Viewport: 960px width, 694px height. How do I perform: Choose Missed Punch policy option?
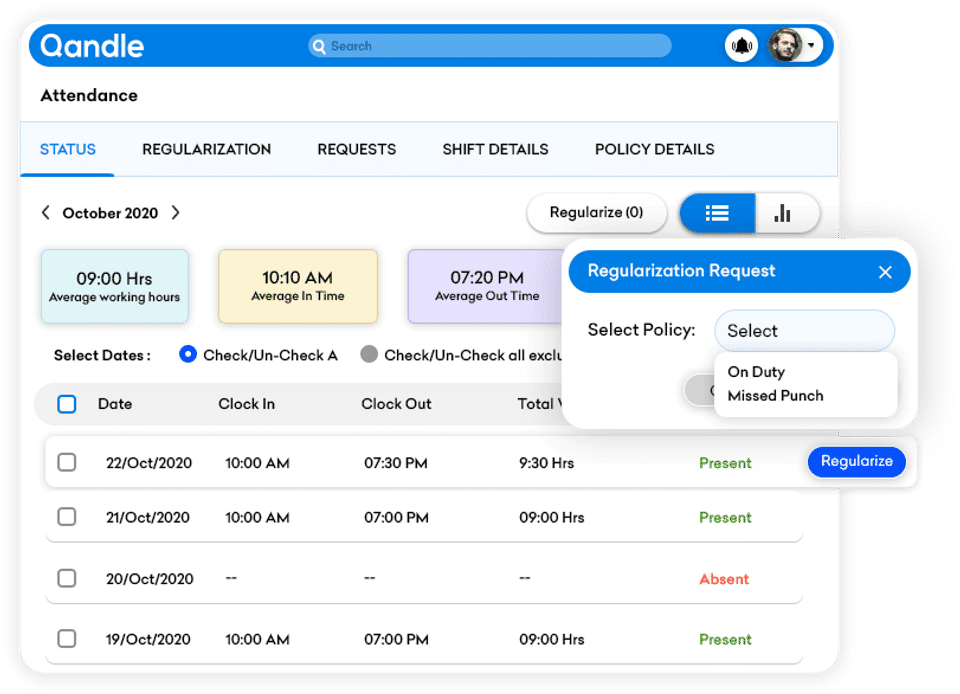(775, 396)
